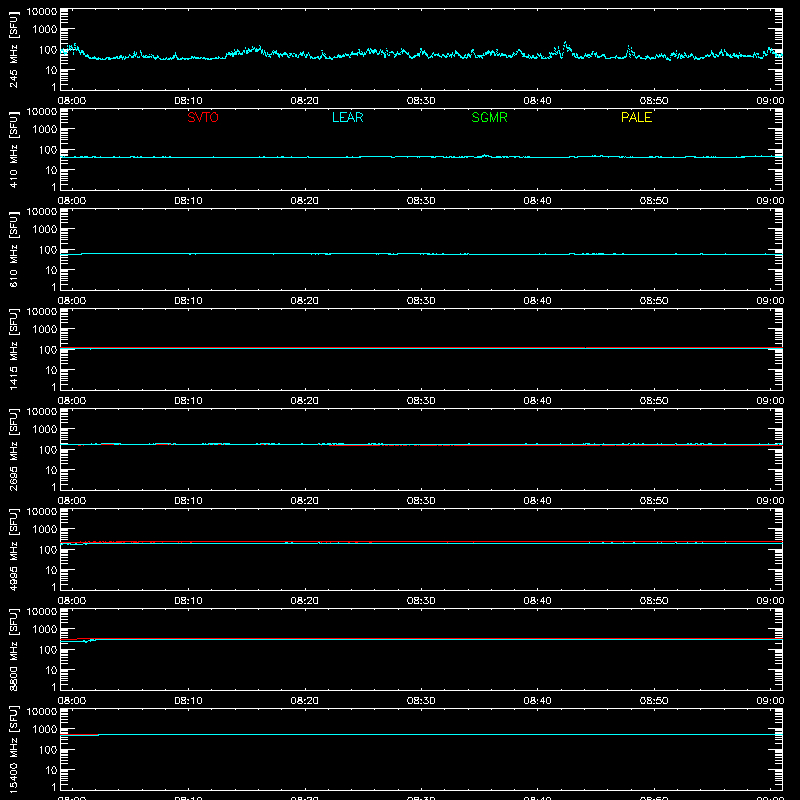Click the 08:30 tick label of 610 MHz plot
Viewport: 800px width, 800px height.
coord(421,301)
